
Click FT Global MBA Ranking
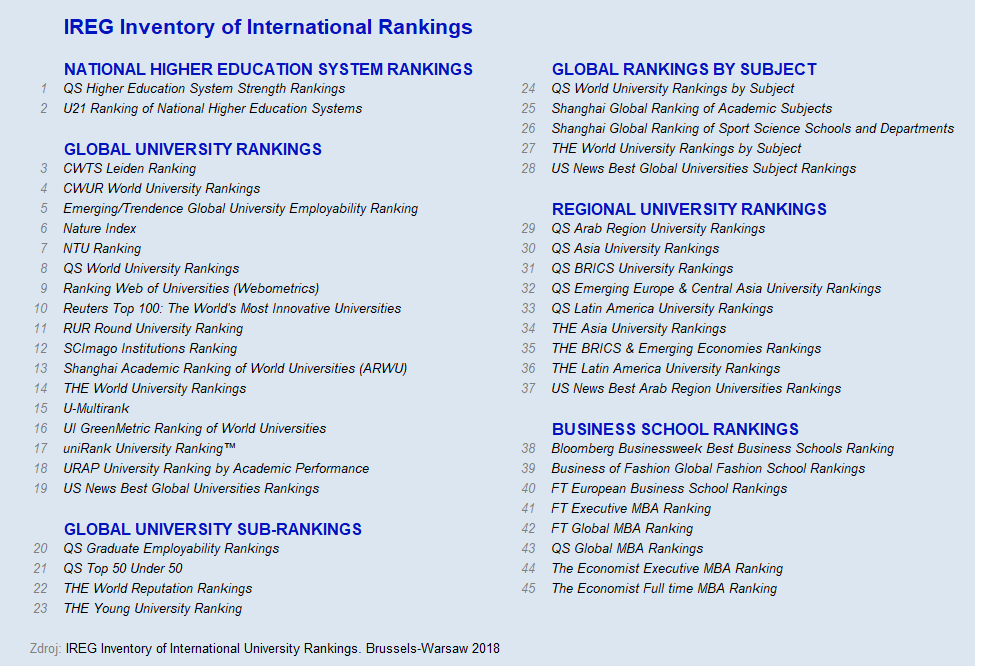tap(622, 528)
